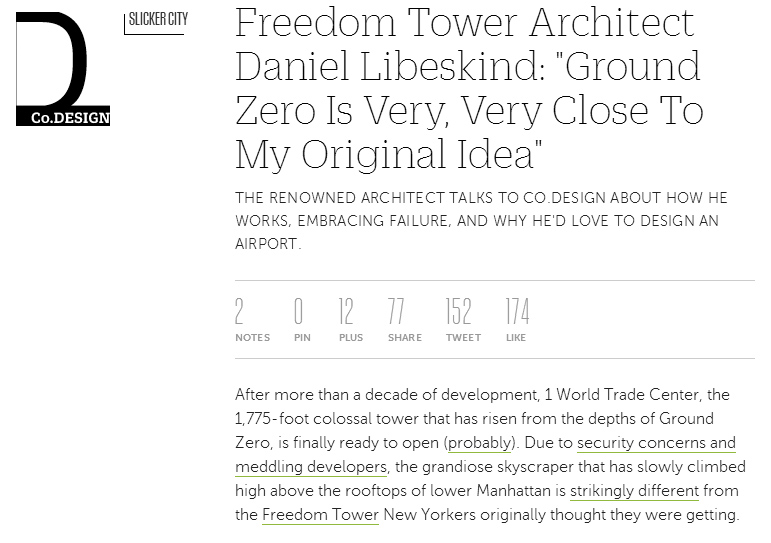This screenshot has width=771, height=543.
Task: Follow the underlined "Freedom Tower" link
Action: [x=320, y=515]
